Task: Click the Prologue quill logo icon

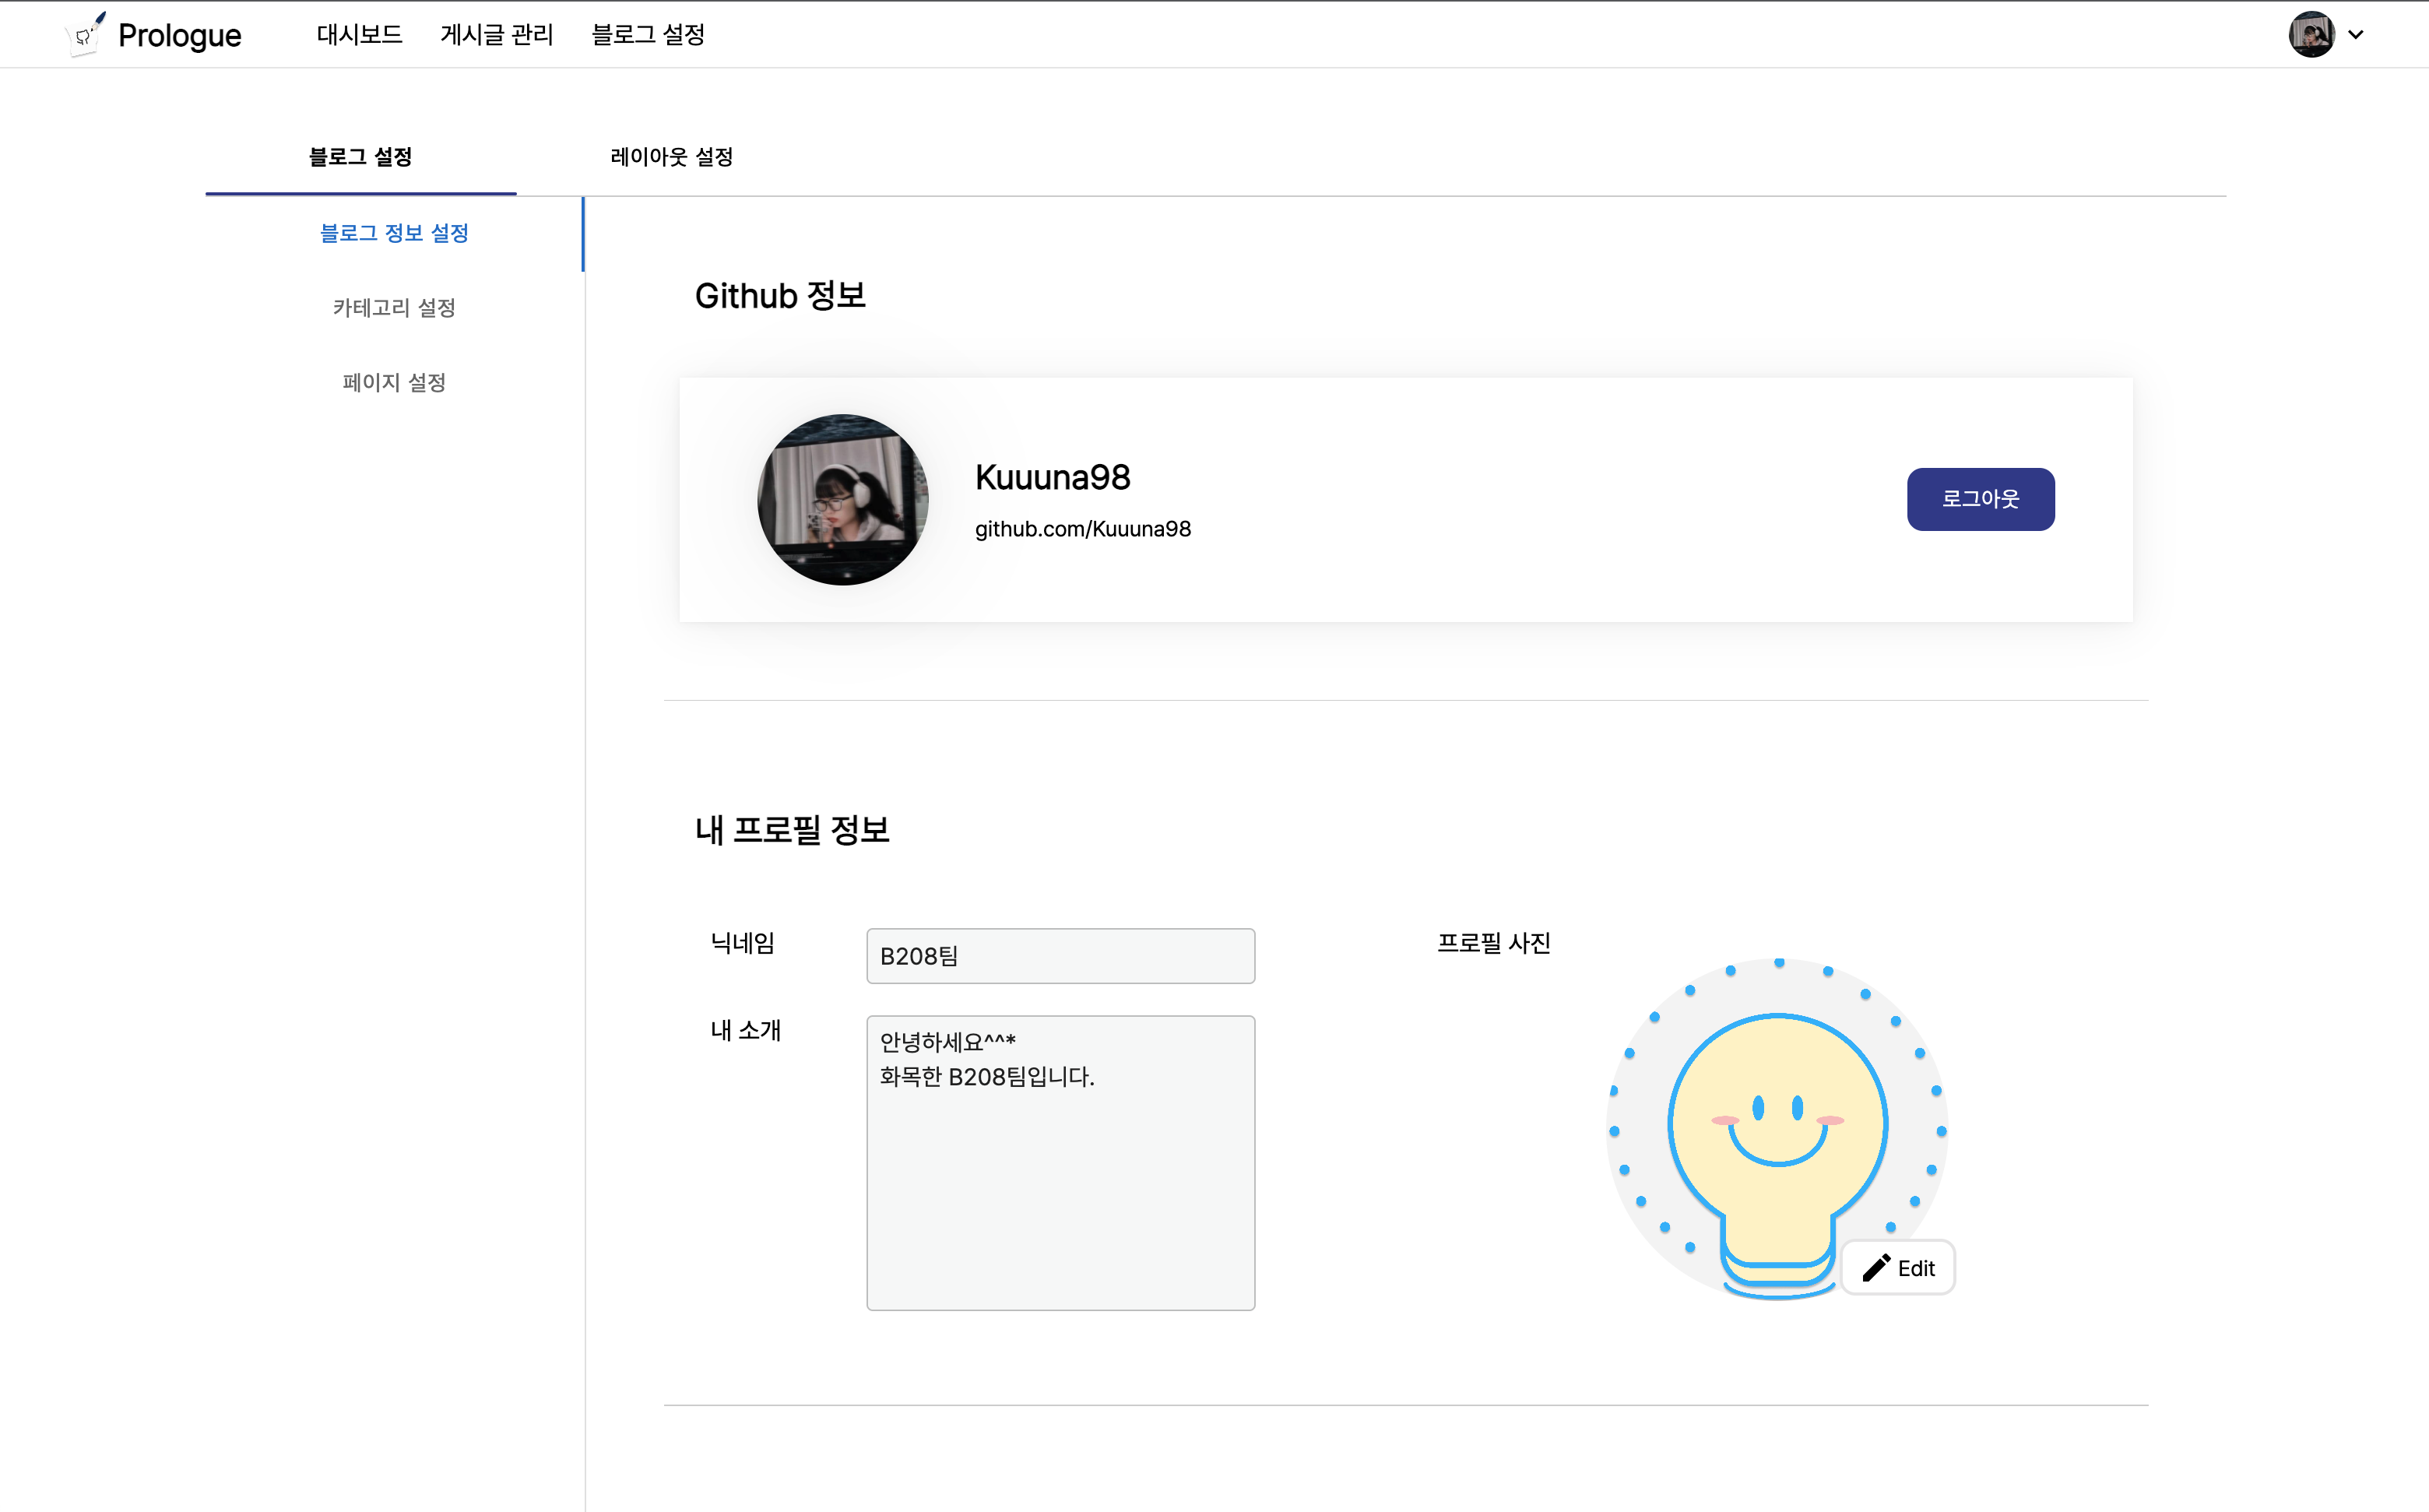Action: pos(85,35)
